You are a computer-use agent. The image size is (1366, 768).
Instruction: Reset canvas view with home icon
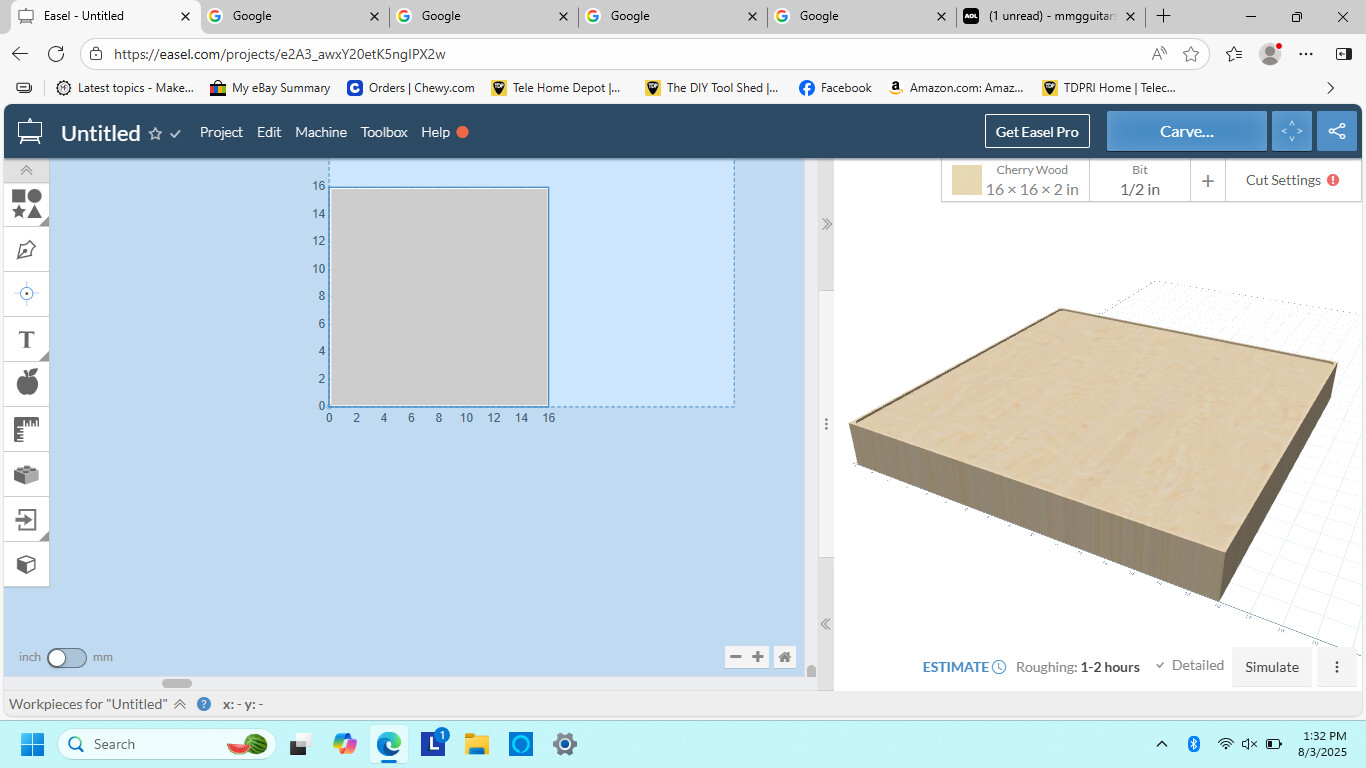[x=785, y=657]
